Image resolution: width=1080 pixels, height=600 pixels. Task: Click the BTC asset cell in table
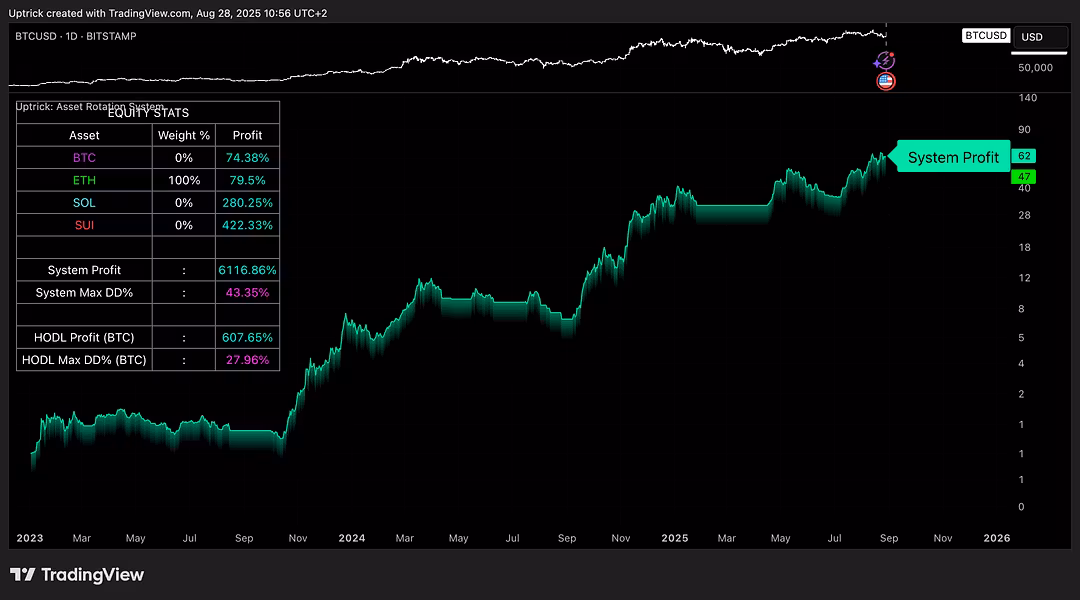click(x=84, y=158)
